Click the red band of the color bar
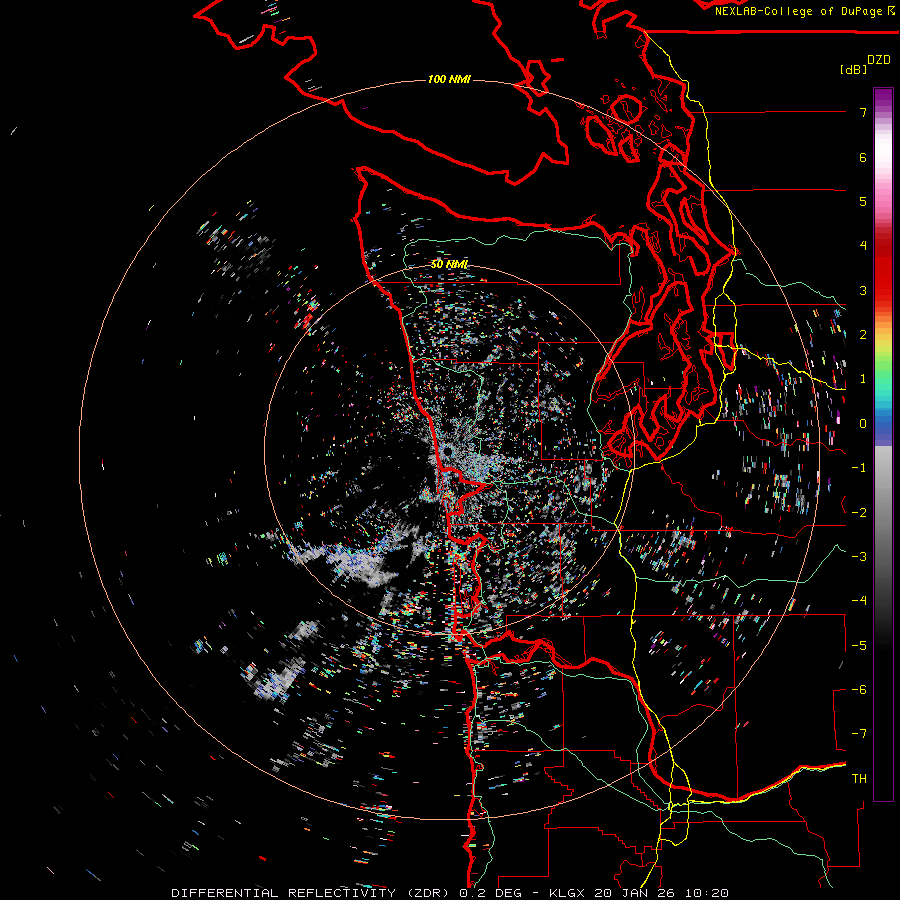 [x=883, y=270]
